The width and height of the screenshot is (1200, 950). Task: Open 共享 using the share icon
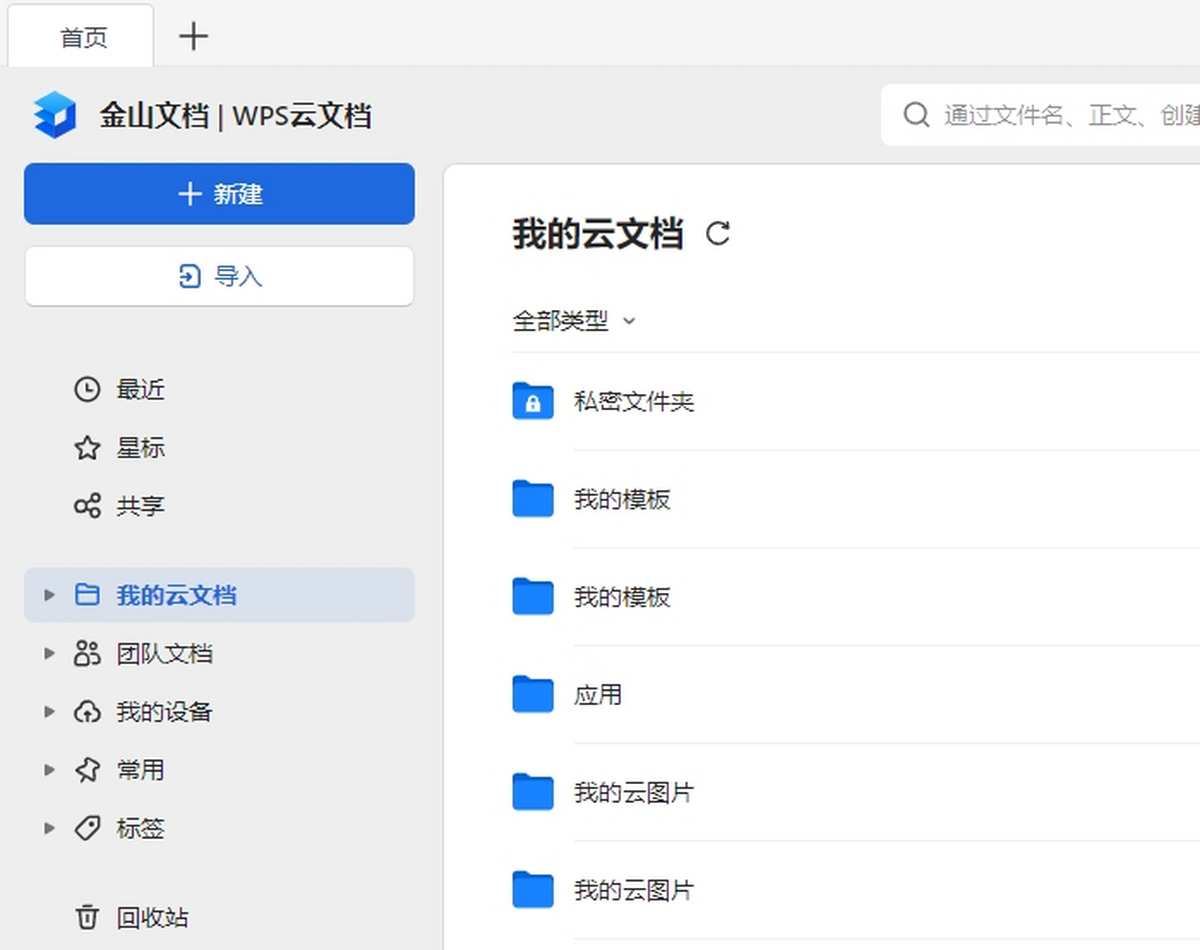[x=87, y=506]
